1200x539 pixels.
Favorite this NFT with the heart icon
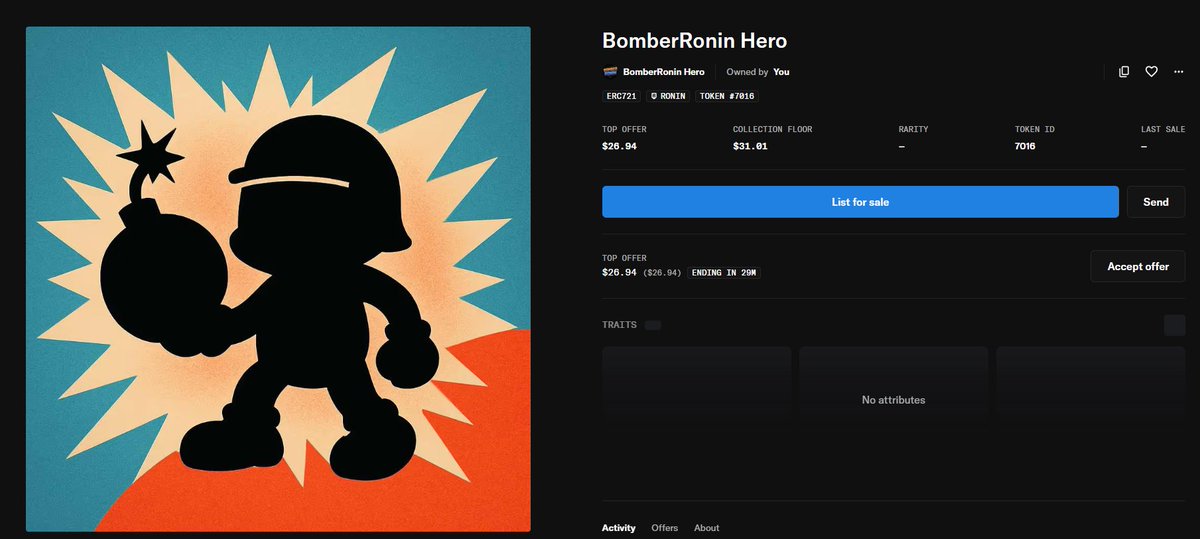(x=1151, y=72)
